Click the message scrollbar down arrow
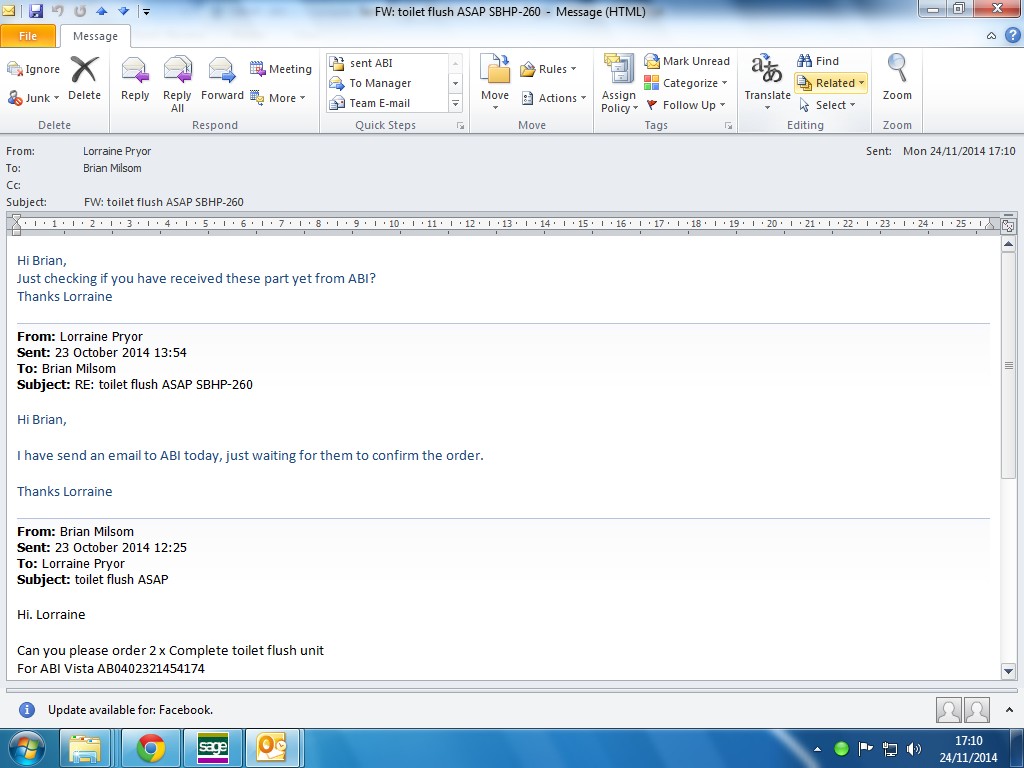This screenshot has width=1024, height=768. point(1008,671)
